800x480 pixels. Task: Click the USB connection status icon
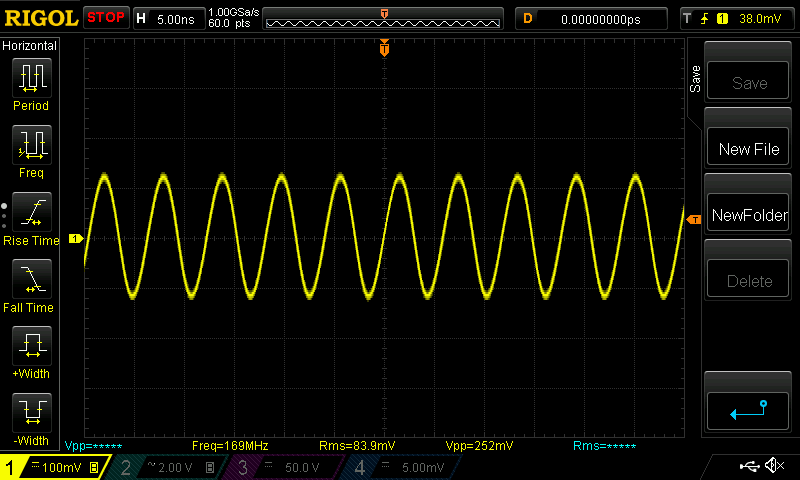click(749, 466)
